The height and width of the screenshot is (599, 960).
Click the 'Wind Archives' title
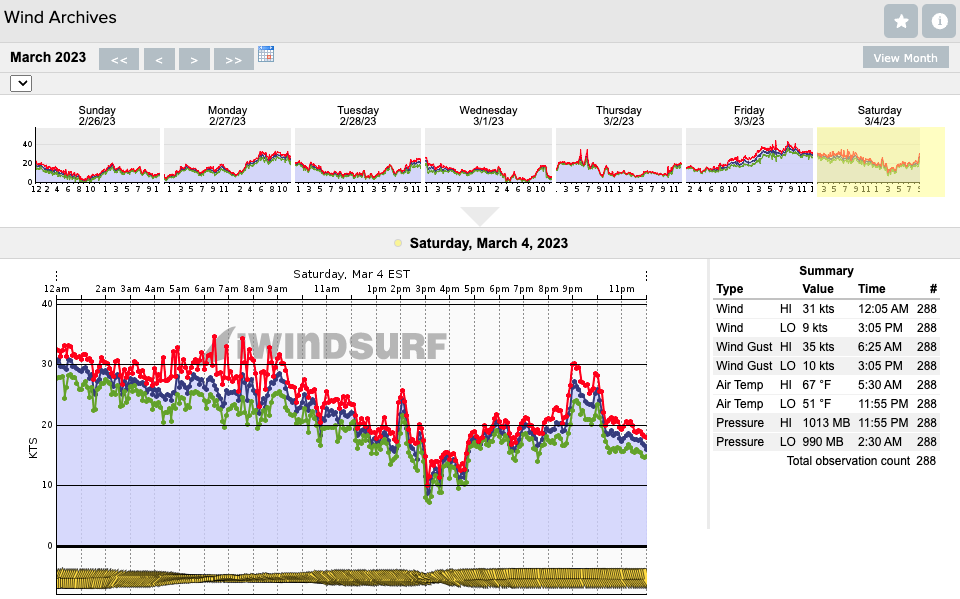60,17
